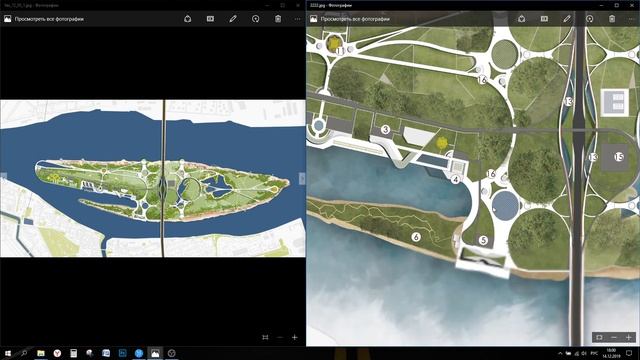Screen dimensions: 640x360
Task: Start slideshow in right 3333.jpg window
Action: [544, 19]
